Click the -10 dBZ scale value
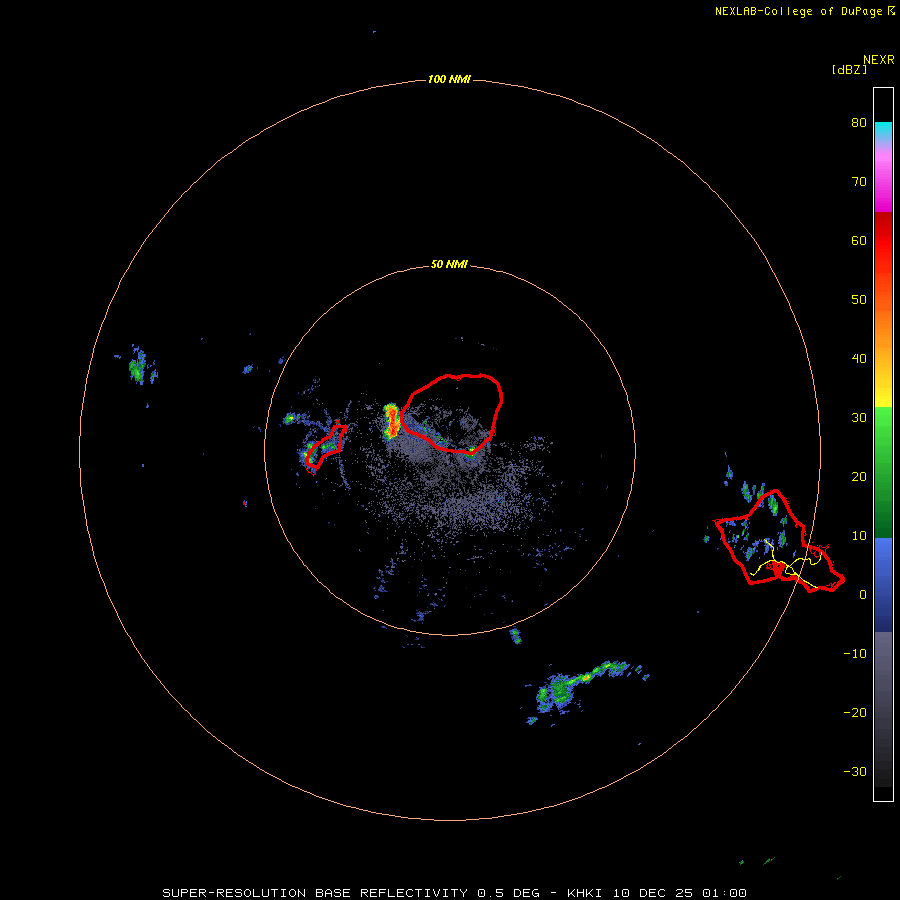Screen dimensions: 900x900 tap(855, 654)
